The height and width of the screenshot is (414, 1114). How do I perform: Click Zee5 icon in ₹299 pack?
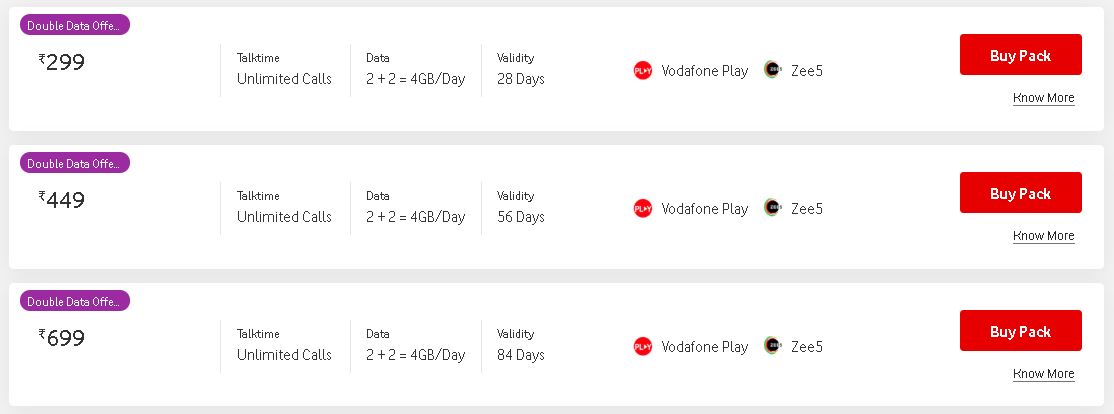pyautogui.click(x=771, y=70)
